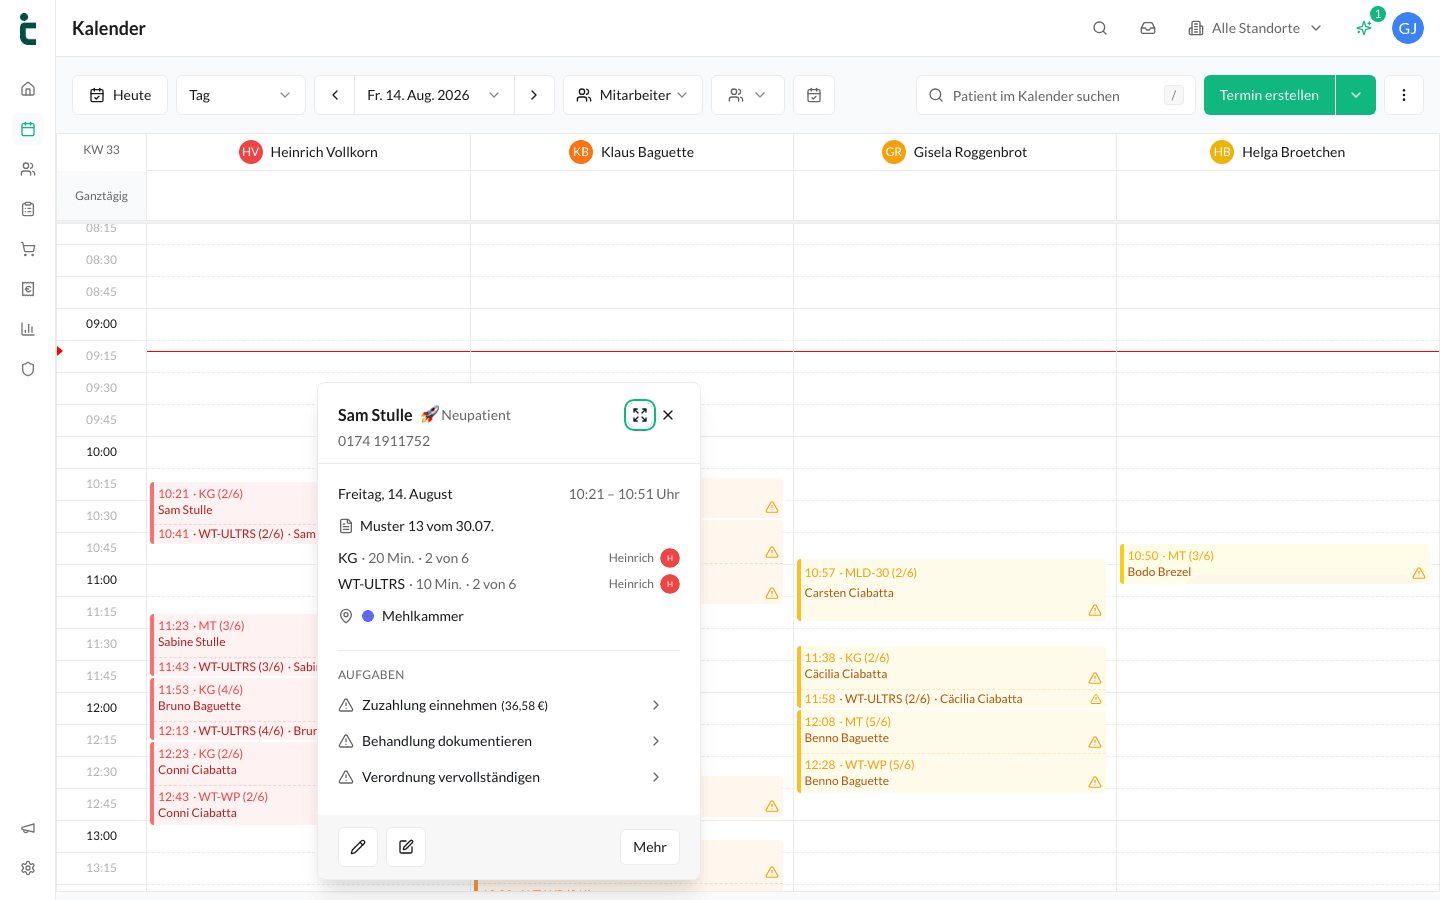Viewport: 1440px width, 900px height.
Task: Expand the Zuzahlung einnehmen task
Action: [509, 705]
